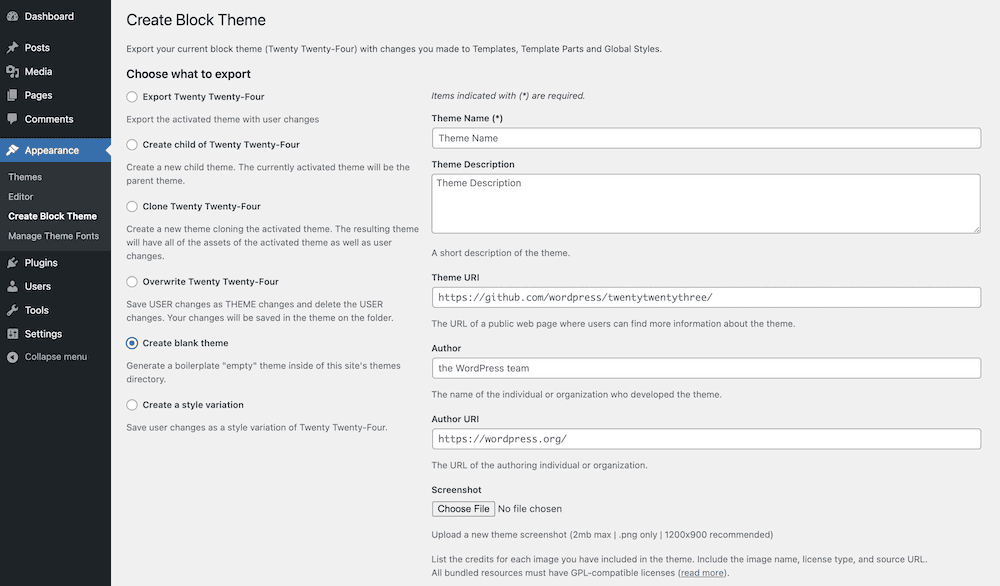
Task: Click the Media library icon
Action: tap(12, 72)
